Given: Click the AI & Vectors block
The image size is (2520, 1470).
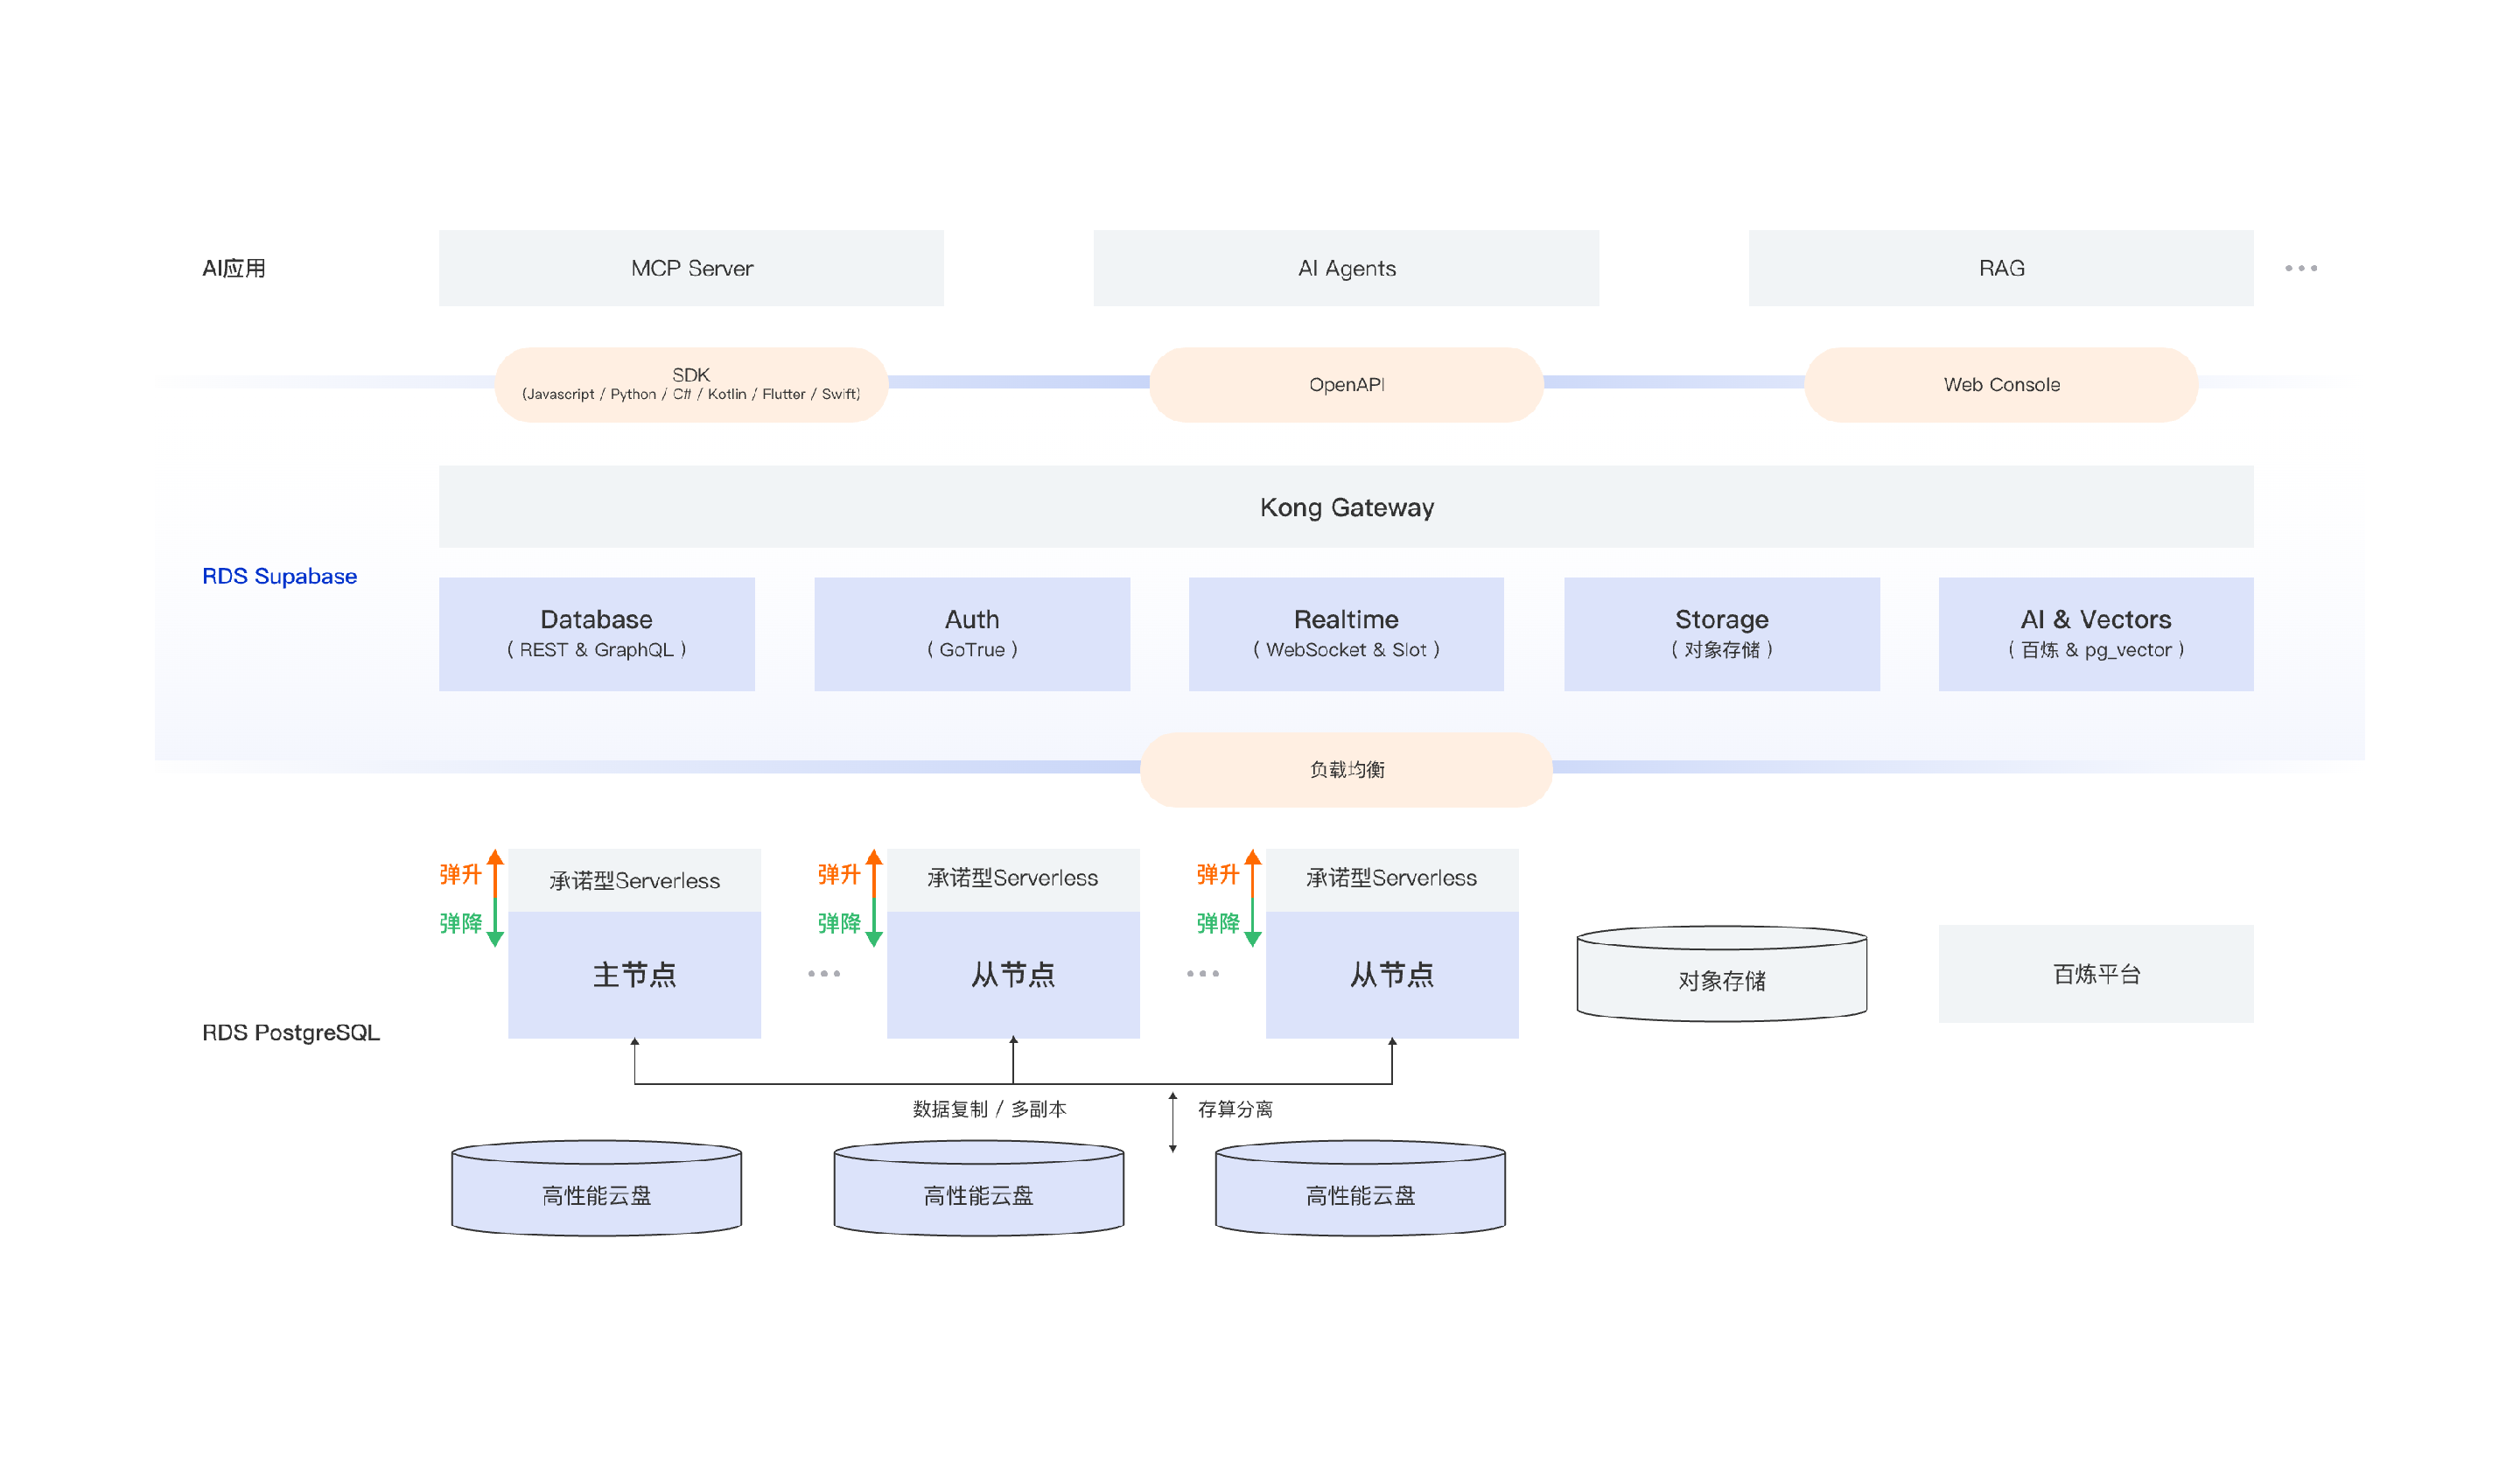Looking at the screenshot, I should (x=2095, y=634).
